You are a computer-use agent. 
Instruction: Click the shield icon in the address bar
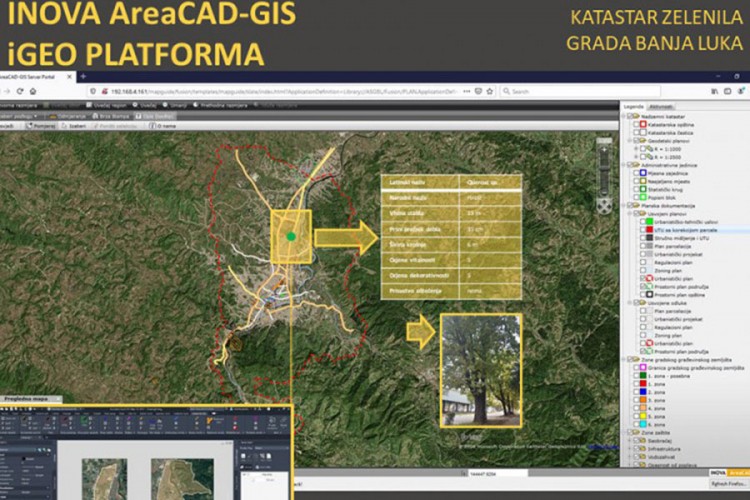click(x=93, y=91)
